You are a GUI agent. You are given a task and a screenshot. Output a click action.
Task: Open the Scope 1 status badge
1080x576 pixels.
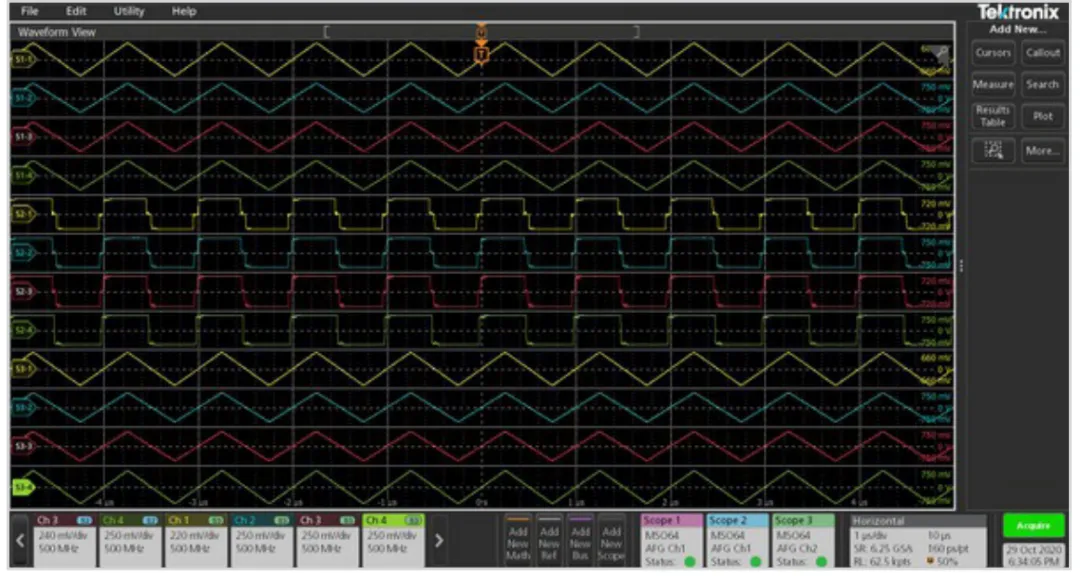tap(670, 540)
